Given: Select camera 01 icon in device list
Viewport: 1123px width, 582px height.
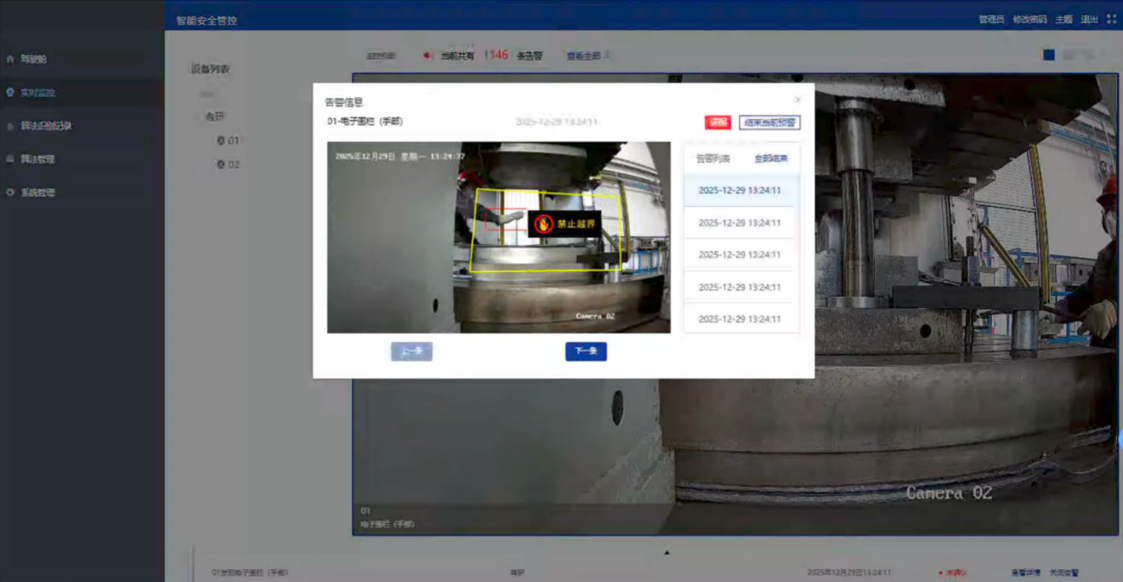Looking at the screenshot, I should pos(221,141).
